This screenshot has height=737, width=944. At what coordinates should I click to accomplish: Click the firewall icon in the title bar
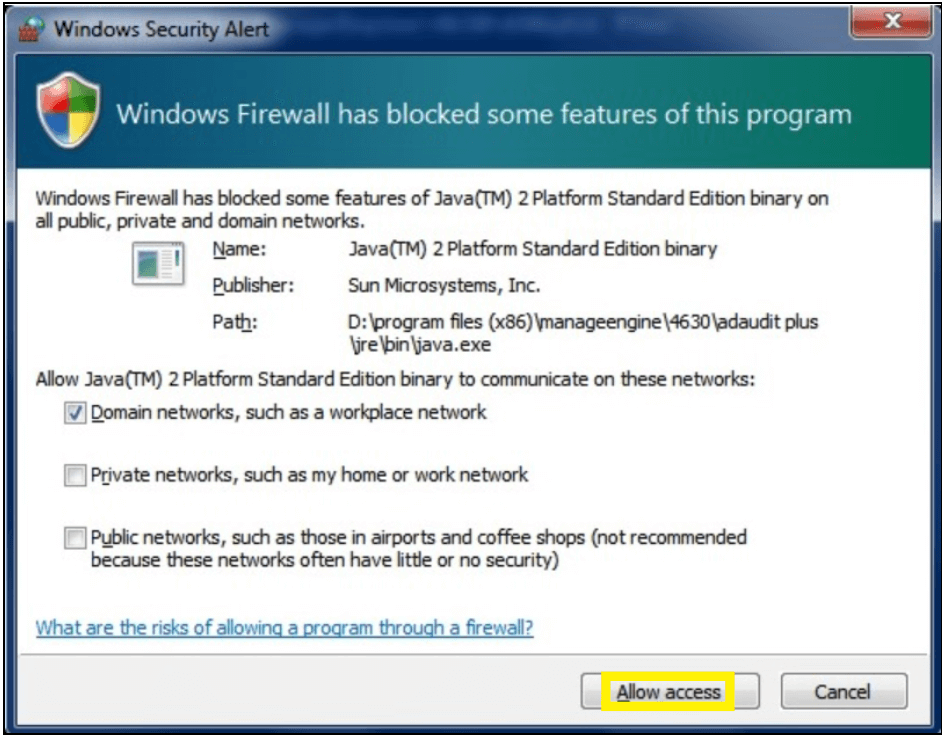32,27
